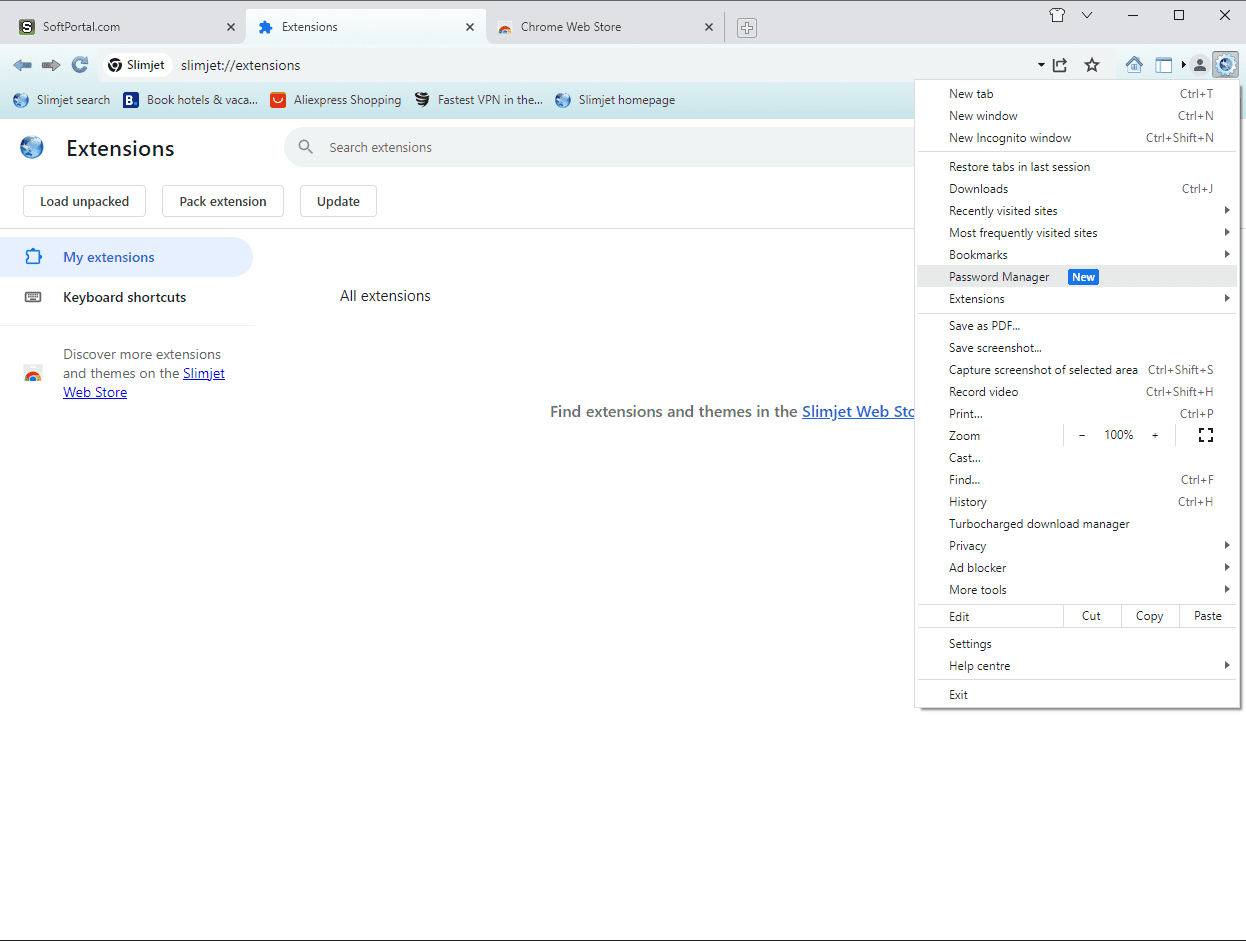Click the Forward arrow in the toolbar

point(51,65)
